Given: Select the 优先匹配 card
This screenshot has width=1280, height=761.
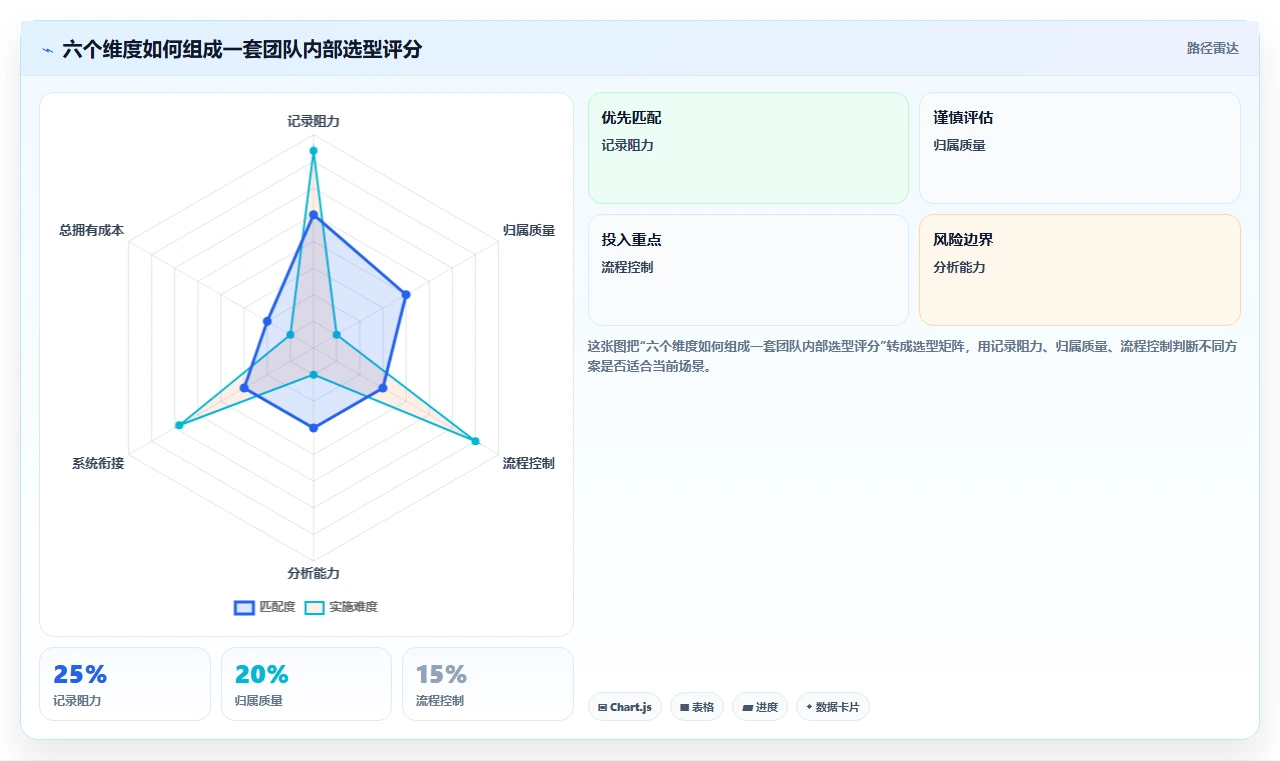Looking at the screenshot, I should (748, 148).
